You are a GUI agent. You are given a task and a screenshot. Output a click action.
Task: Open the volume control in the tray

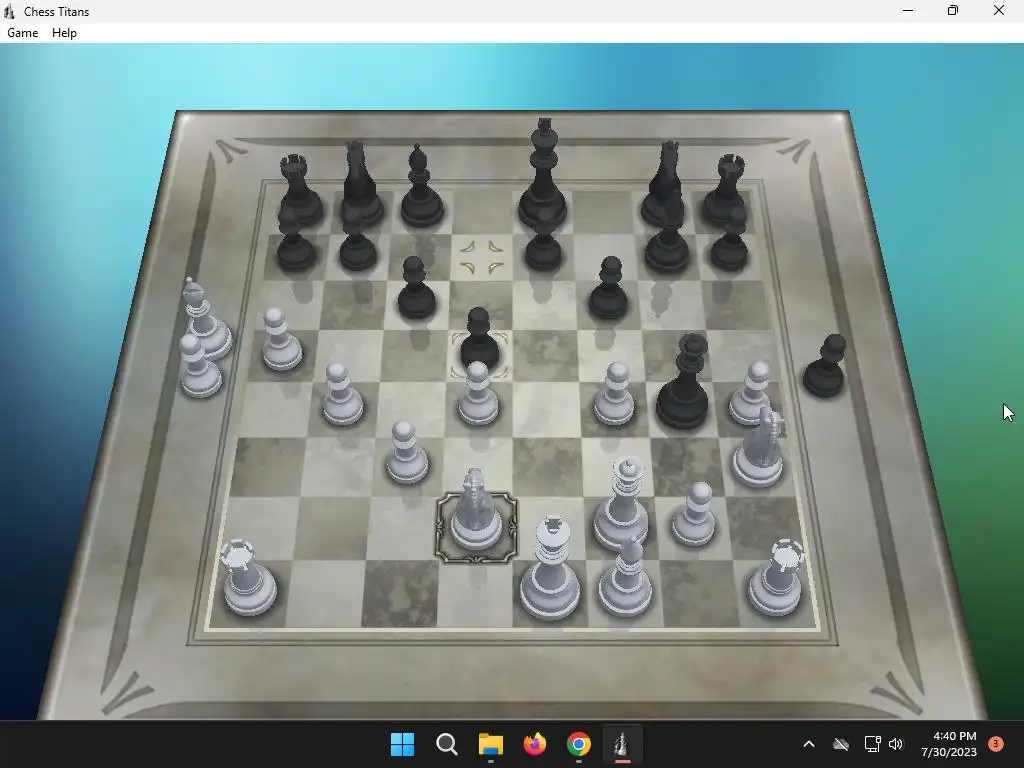(x=895, y=744)
